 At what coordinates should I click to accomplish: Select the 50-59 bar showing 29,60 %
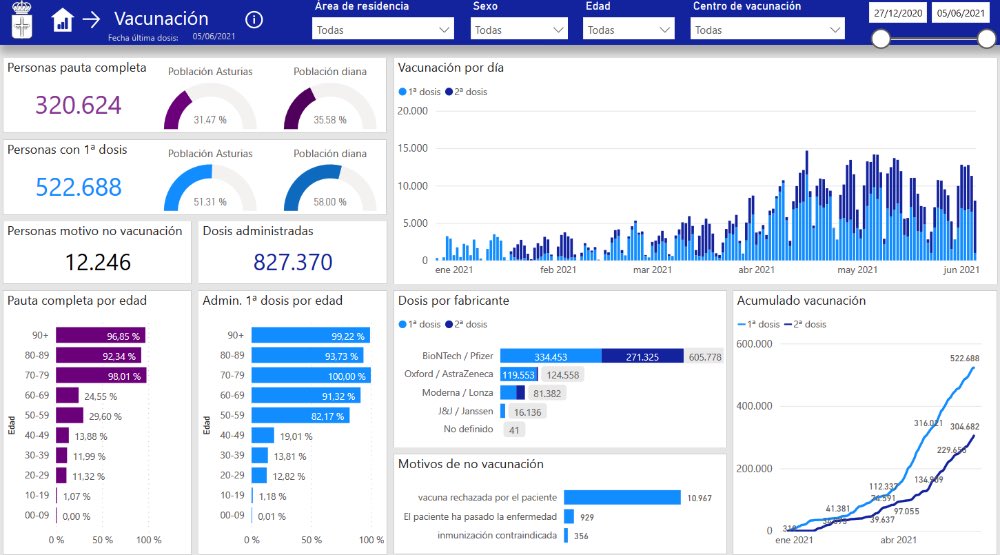click(x=70, y=415)
